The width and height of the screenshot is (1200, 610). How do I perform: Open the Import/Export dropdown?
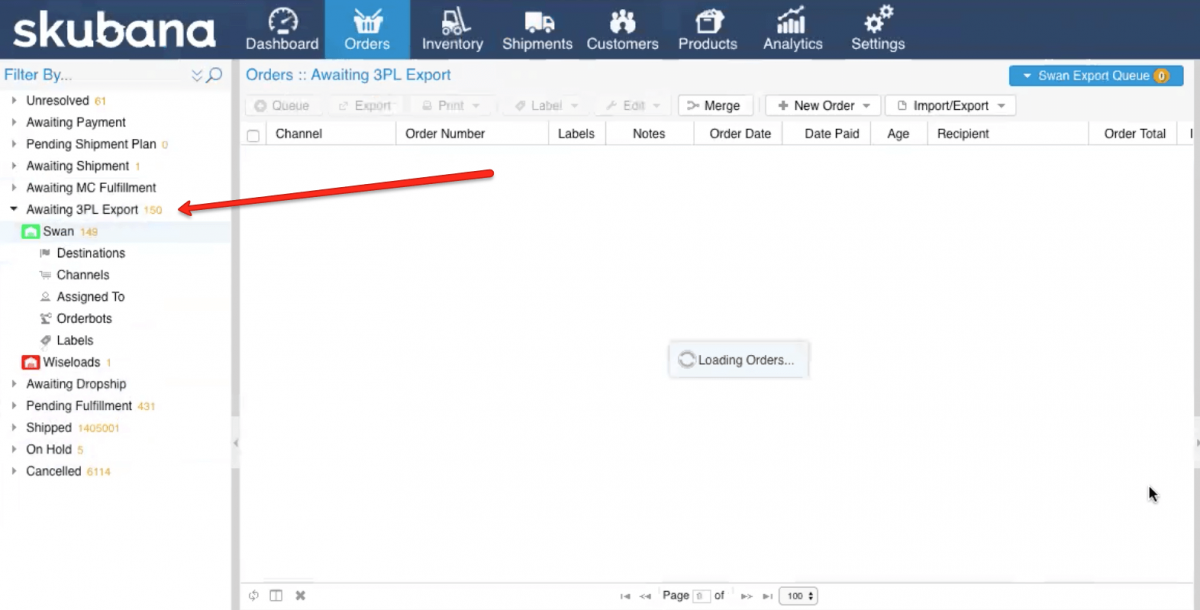[x=950, y=106]
